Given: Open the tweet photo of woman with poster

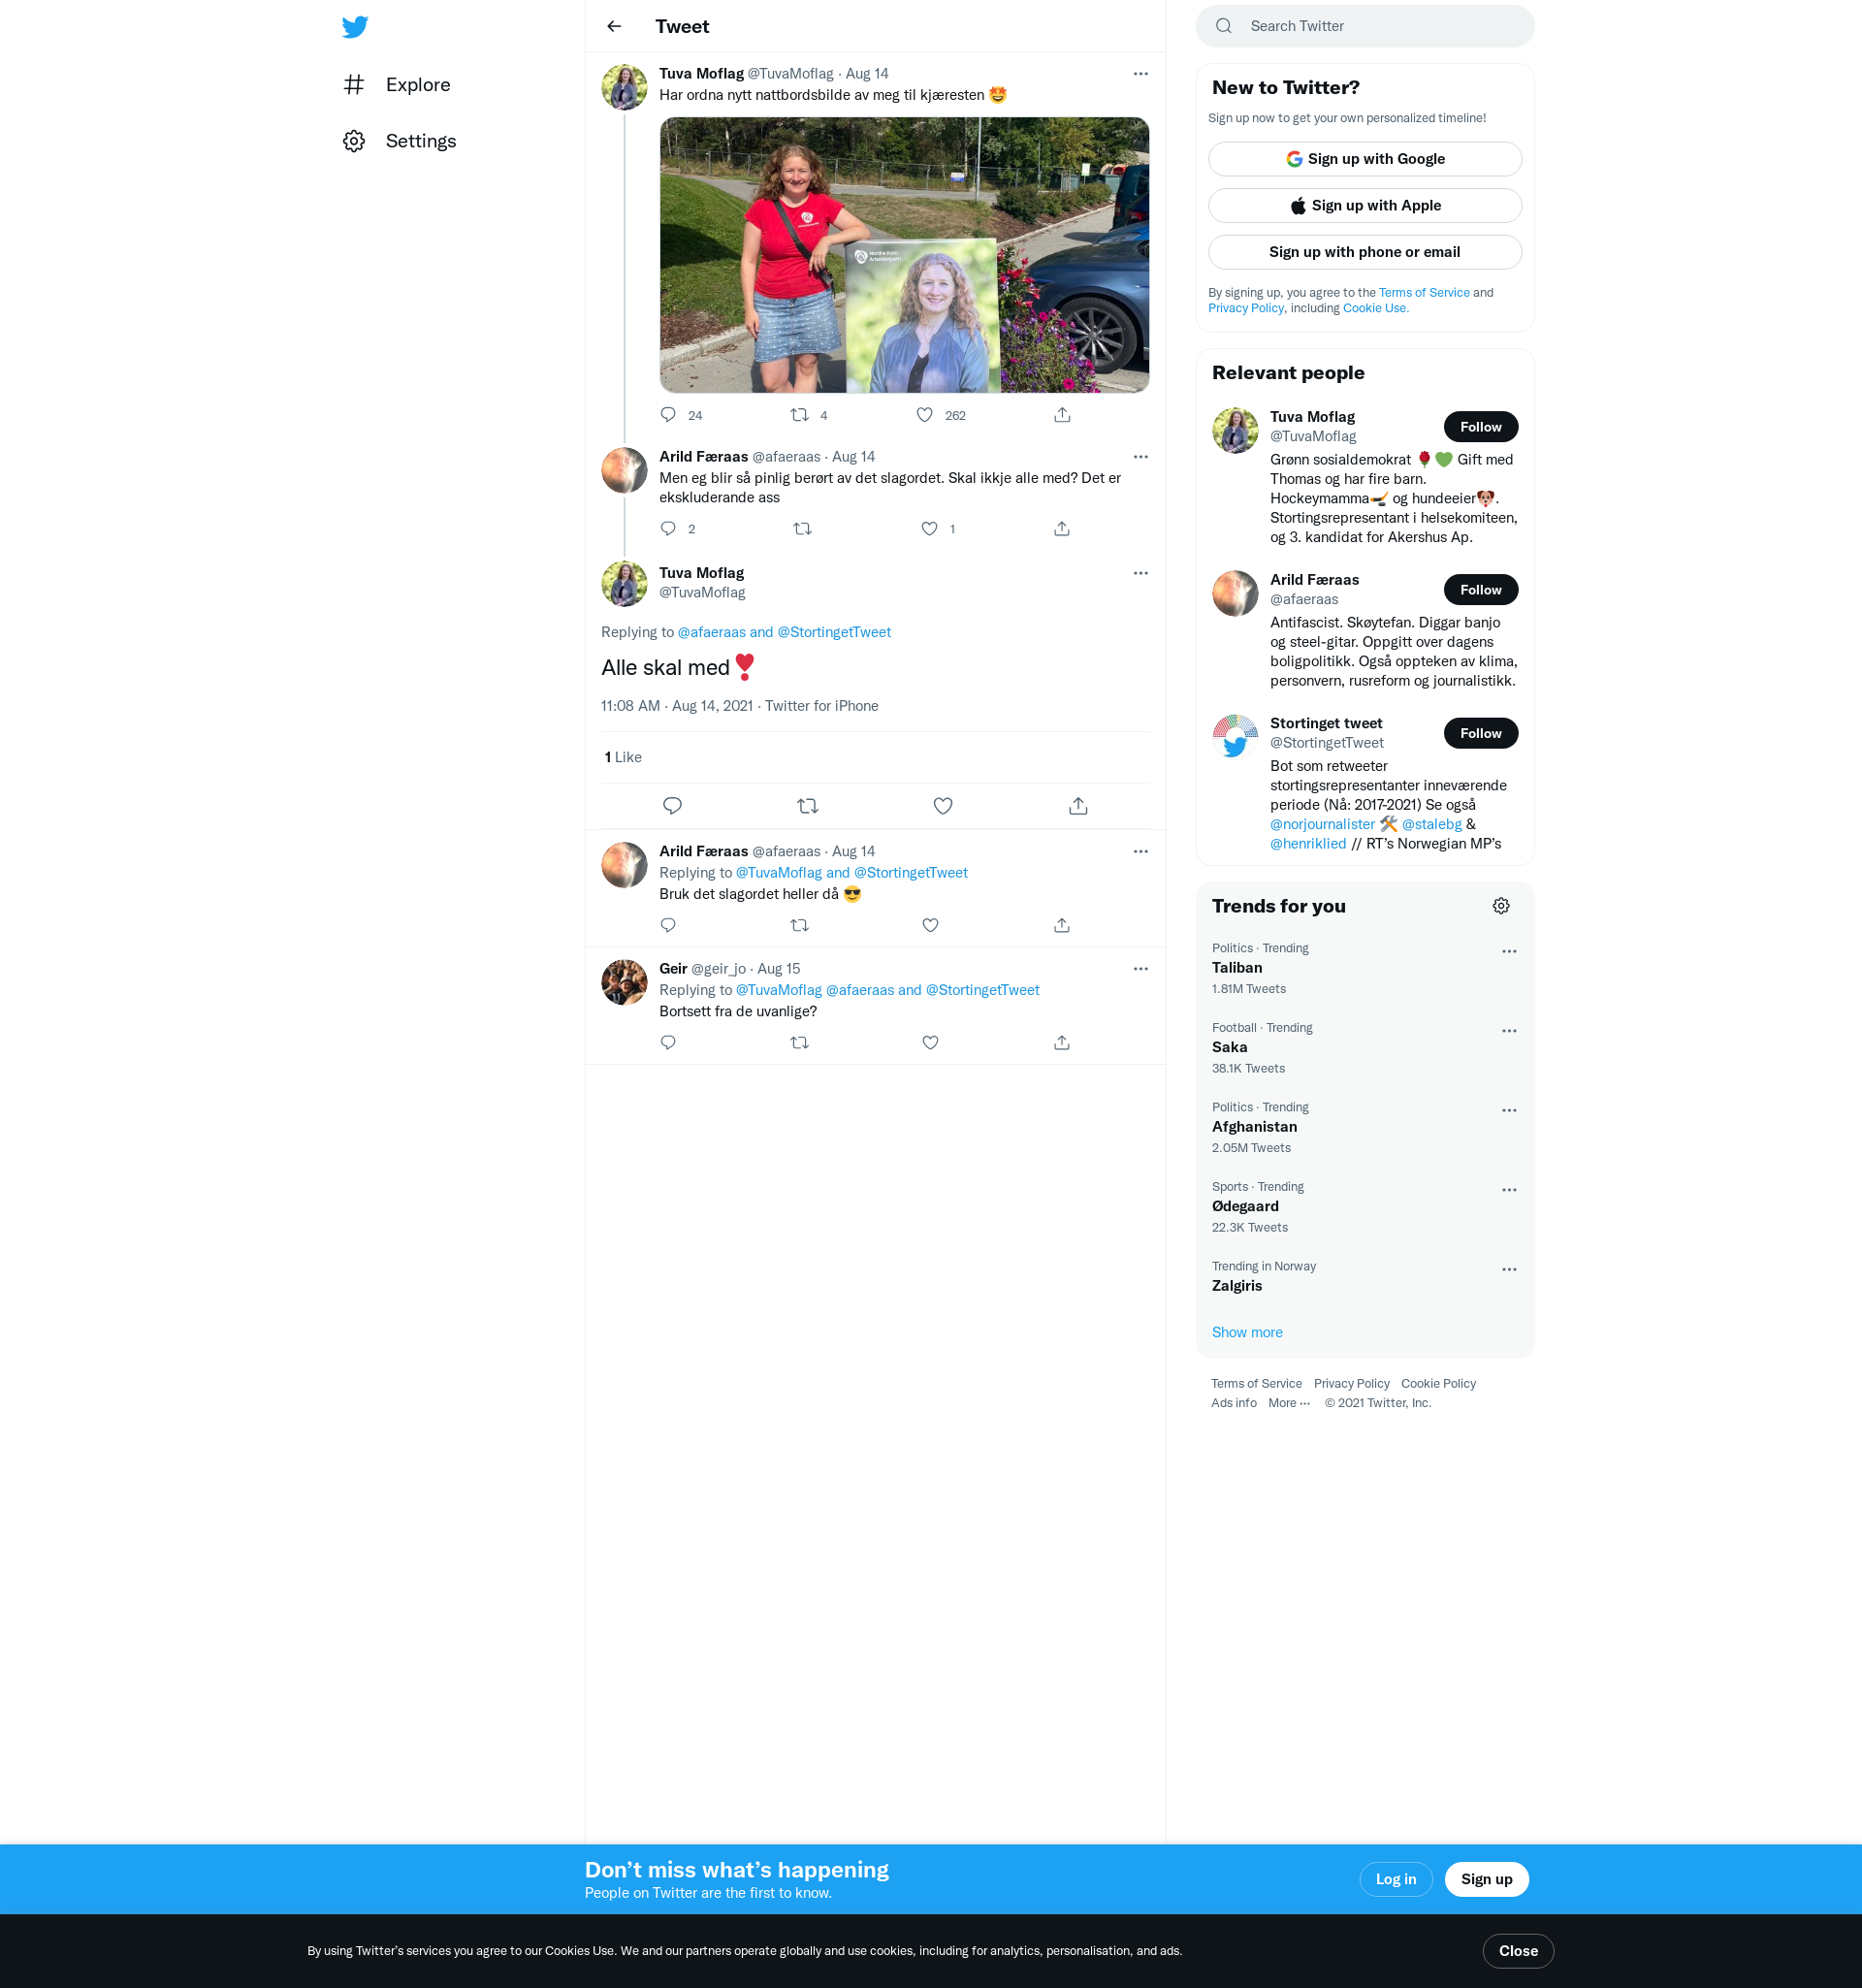Looking at the screenshot, I should (904, 255).
